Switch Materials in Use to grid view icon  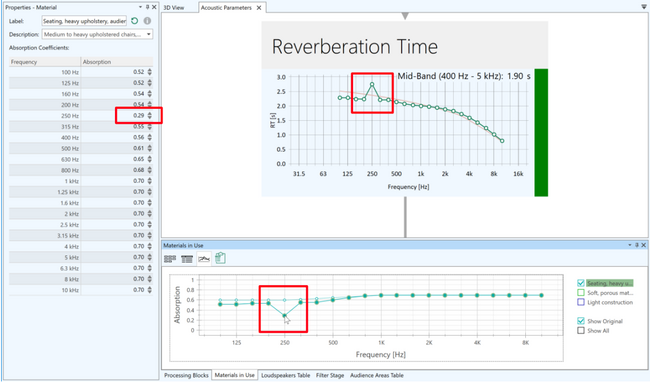170,259
